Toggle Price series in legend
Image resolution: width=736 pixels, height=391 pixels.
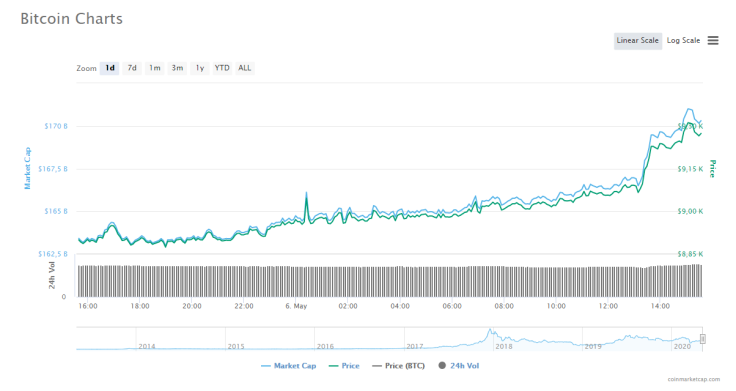coord(344,366)
